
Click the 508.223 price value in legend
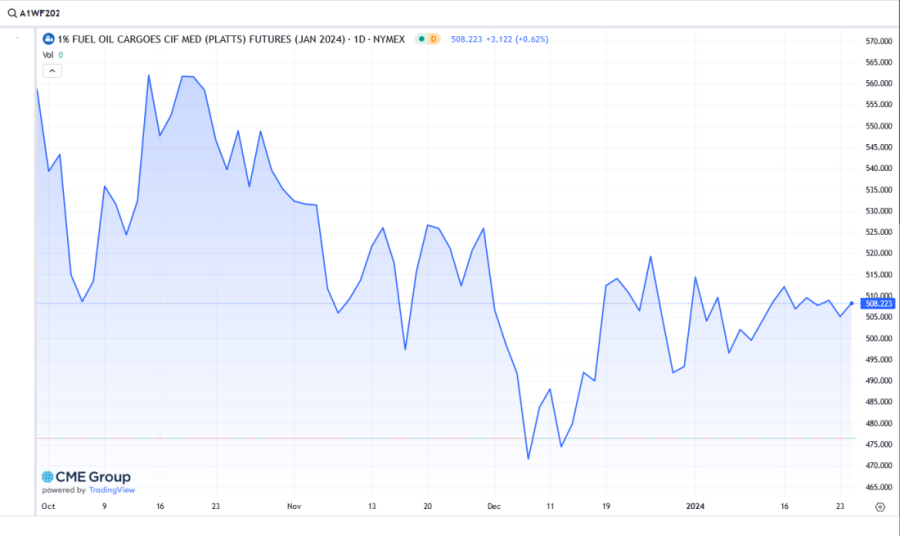coord(467,39)
